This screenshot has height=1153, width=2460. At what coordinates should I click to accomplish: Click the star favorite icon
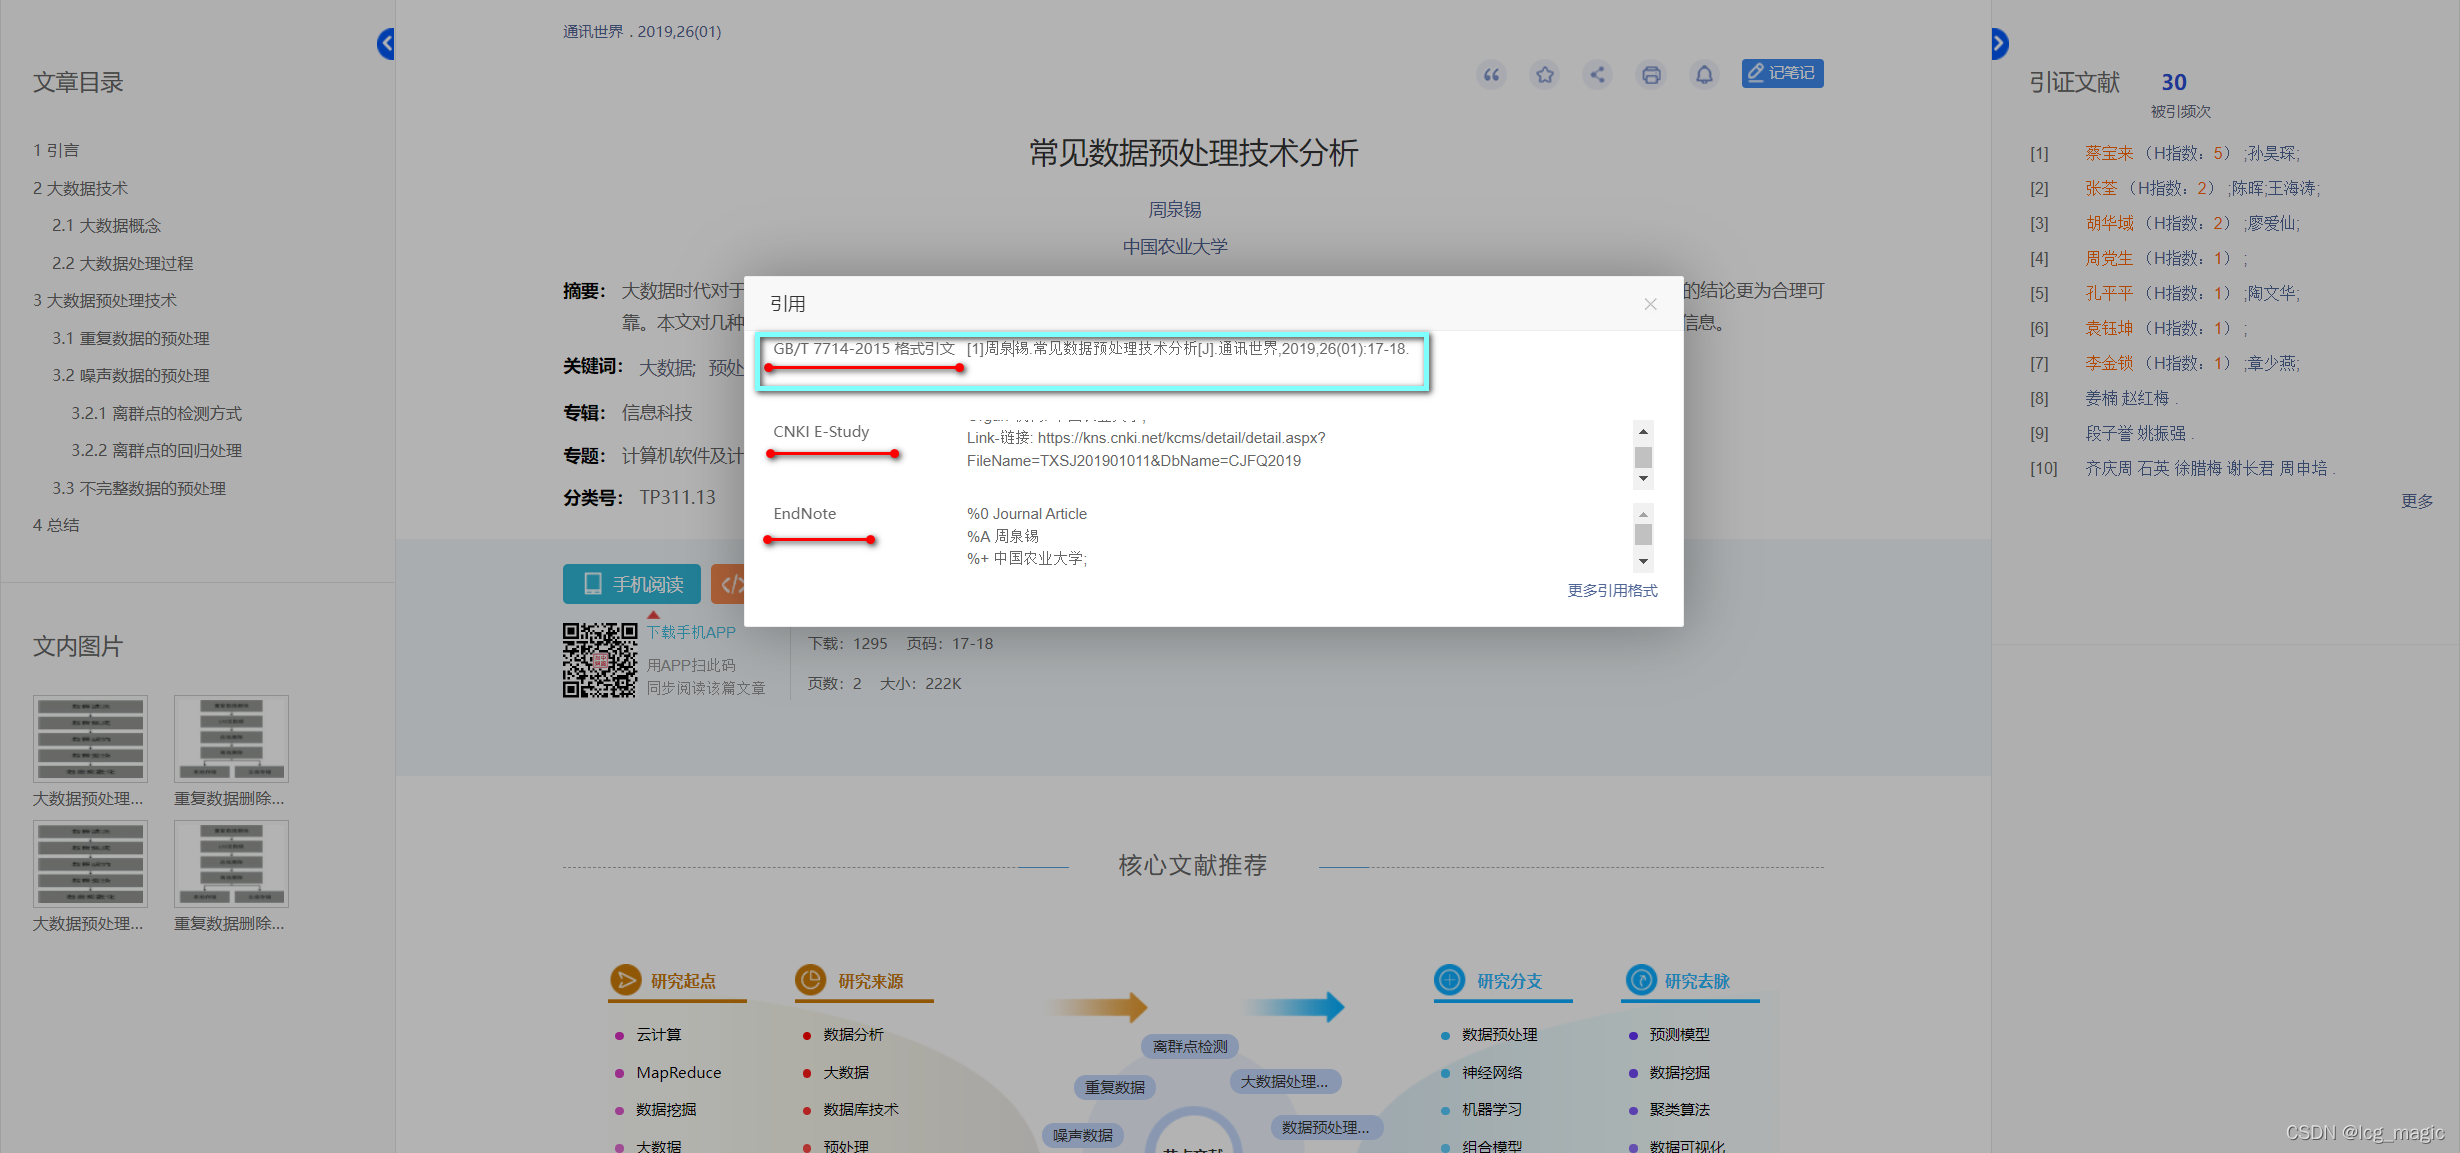(x=1545, y=75)
